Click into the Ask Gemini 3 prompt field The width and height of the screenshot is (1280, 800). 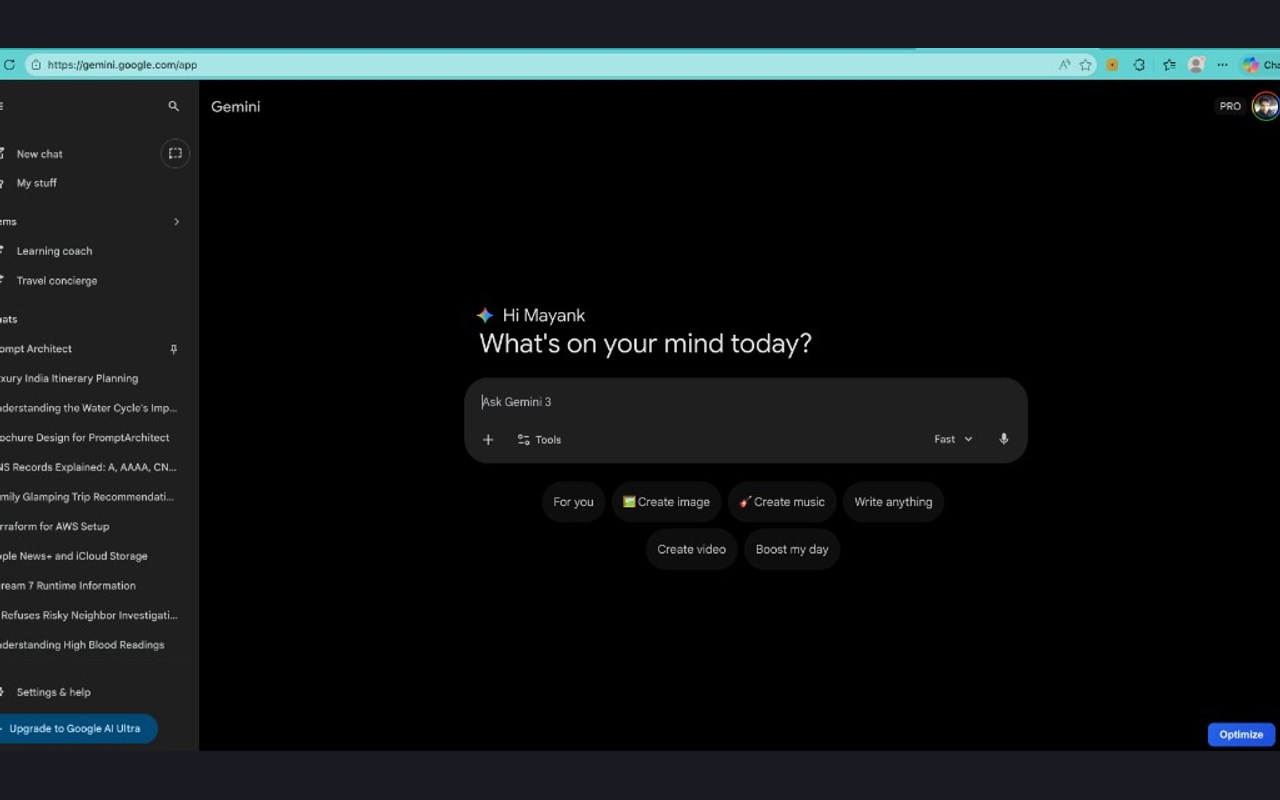tap(745, 402)
